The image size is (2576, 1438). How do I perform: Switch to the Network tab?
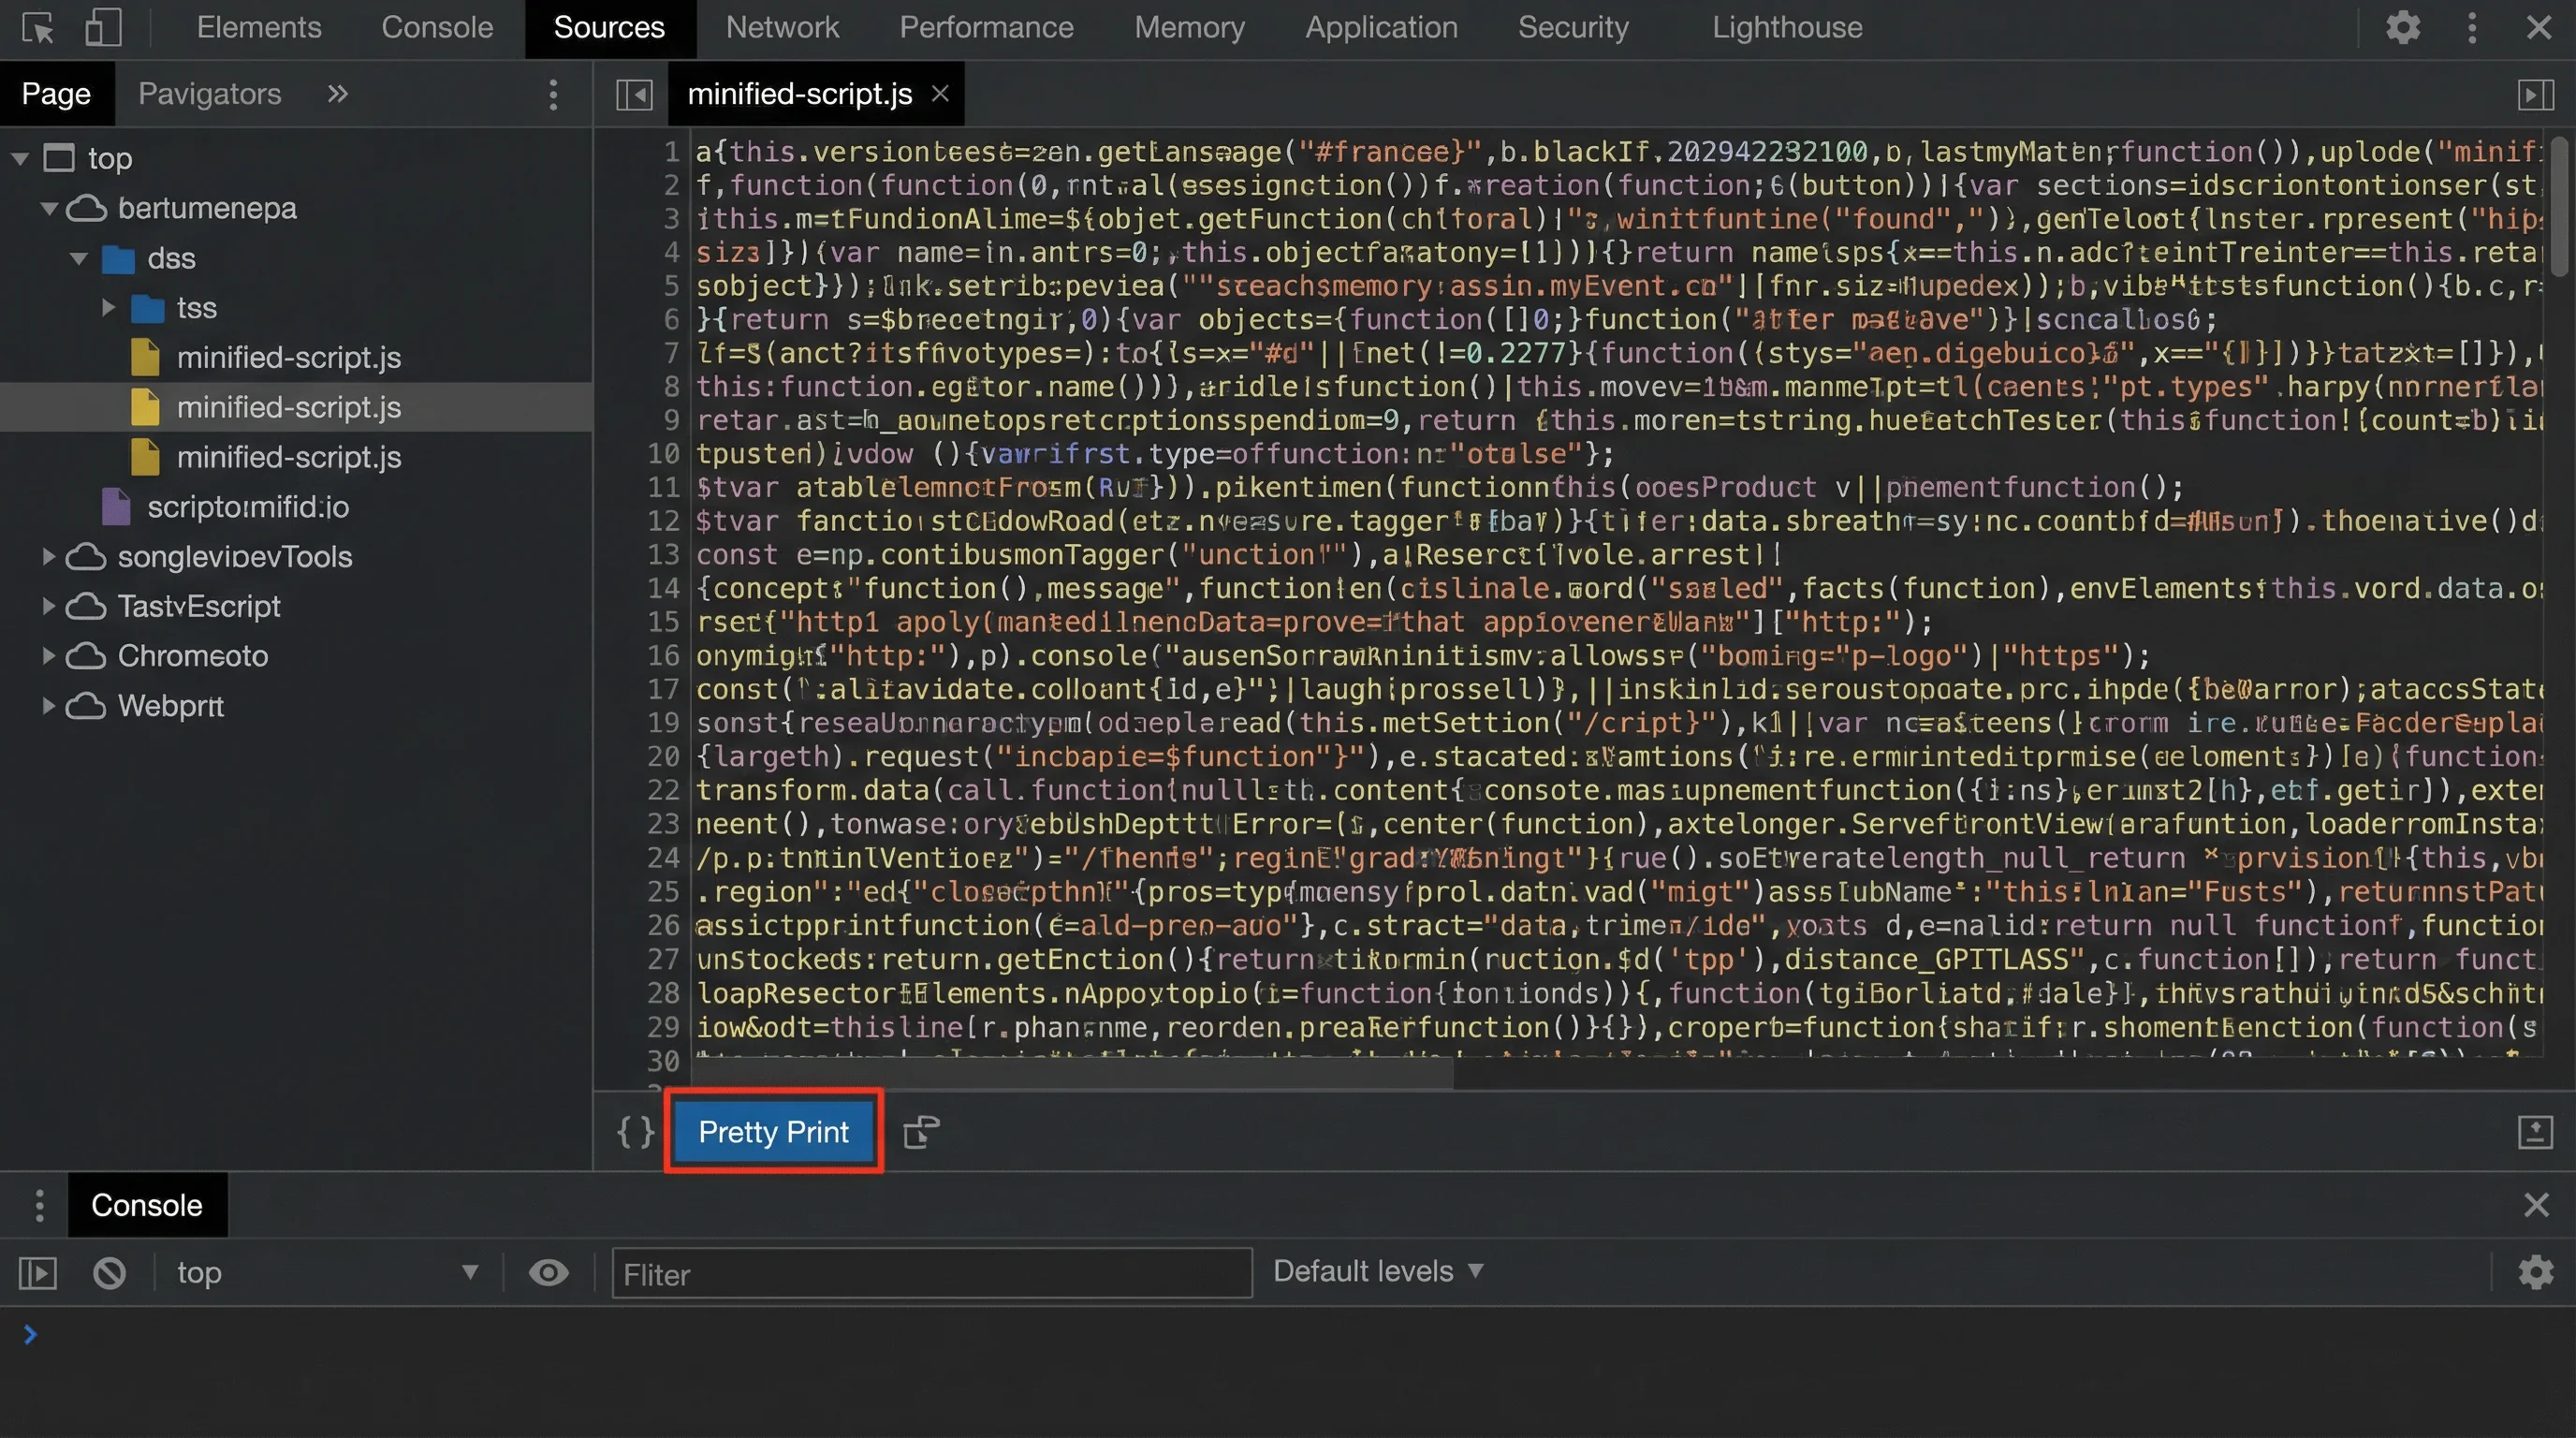783,27
